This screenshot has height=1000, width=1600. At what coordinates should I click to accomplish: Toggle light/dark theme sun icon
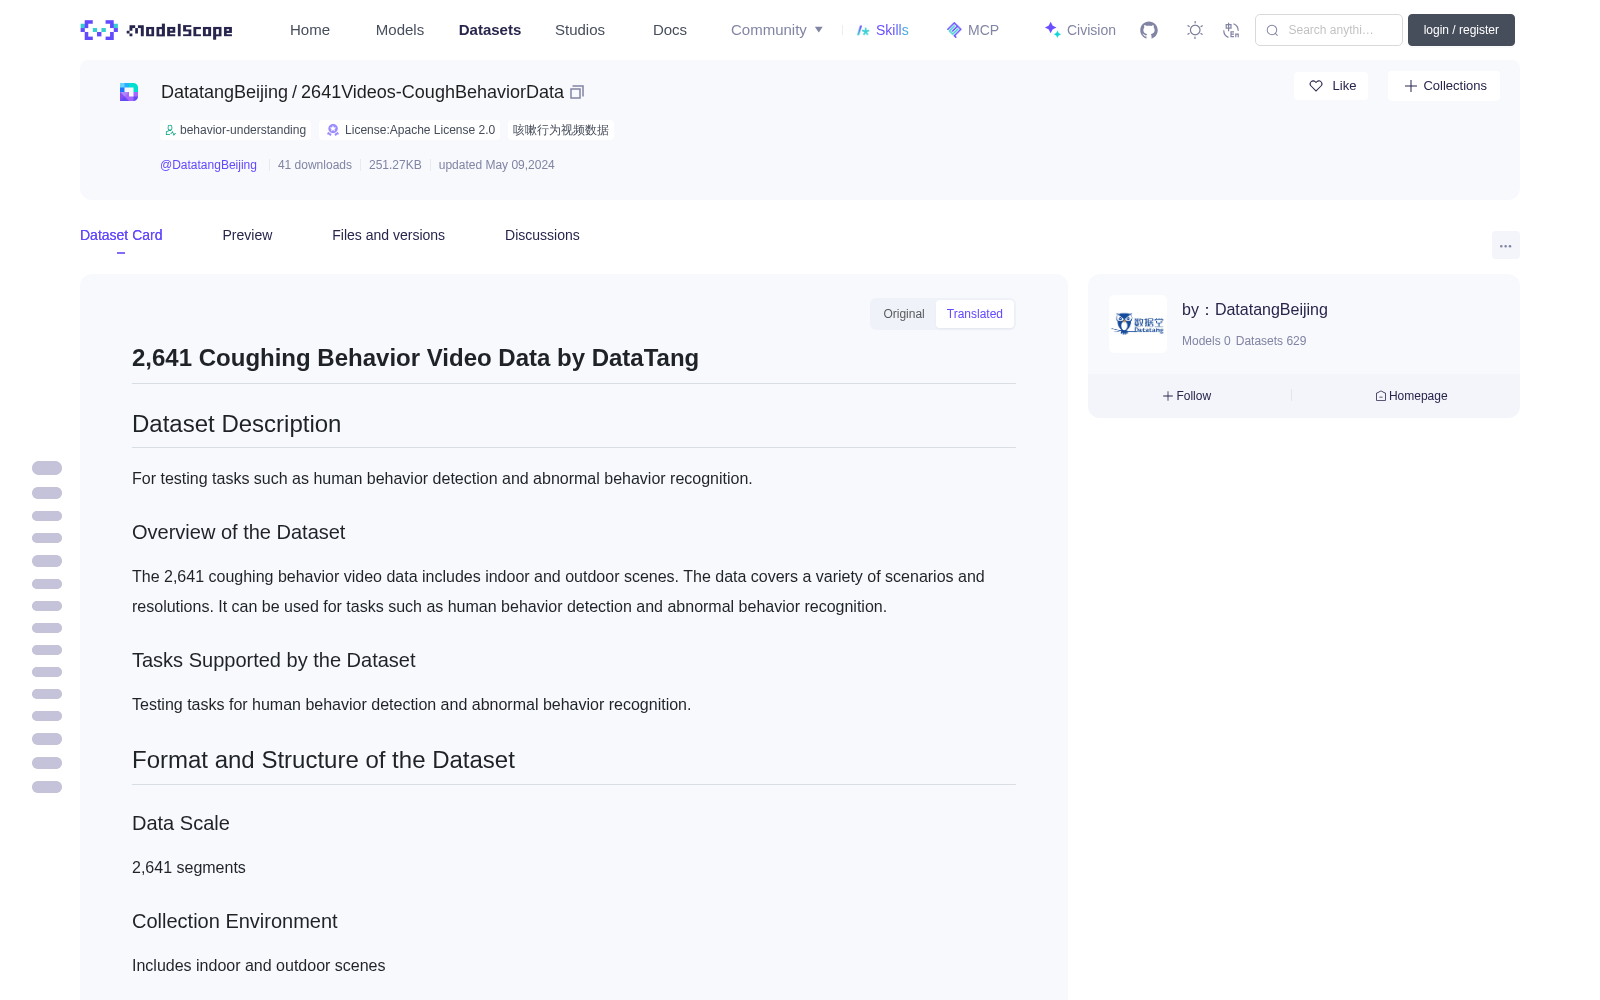pyautogui.click(x=1195, y=30)
